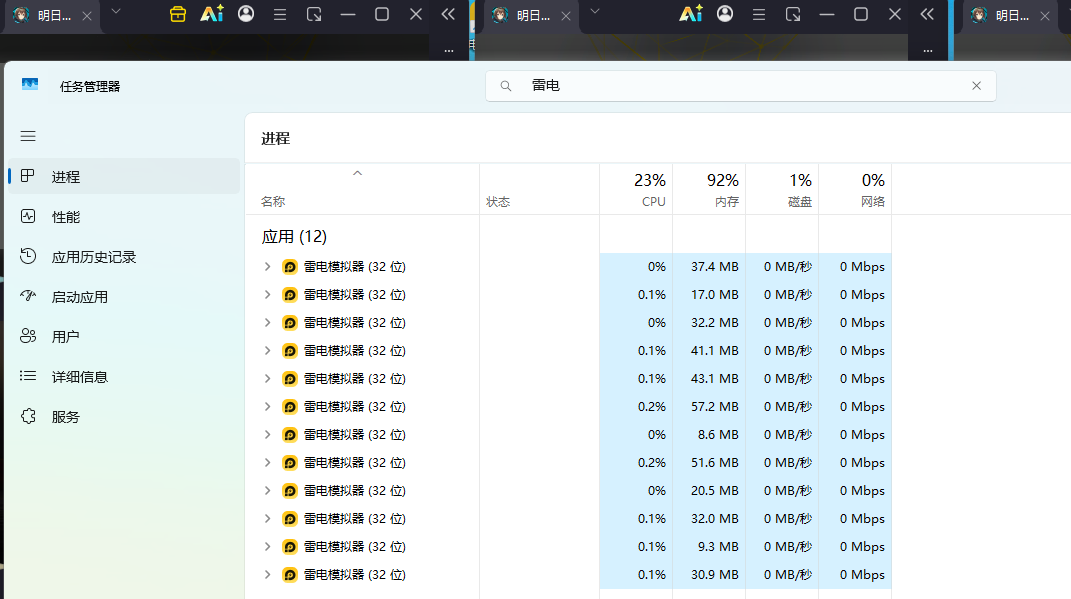The height and width of the screenshot is (599, 1071).
Task: Select the 9.3 MB memory cell
Action: pyautogui.click(x=709, y=546)
